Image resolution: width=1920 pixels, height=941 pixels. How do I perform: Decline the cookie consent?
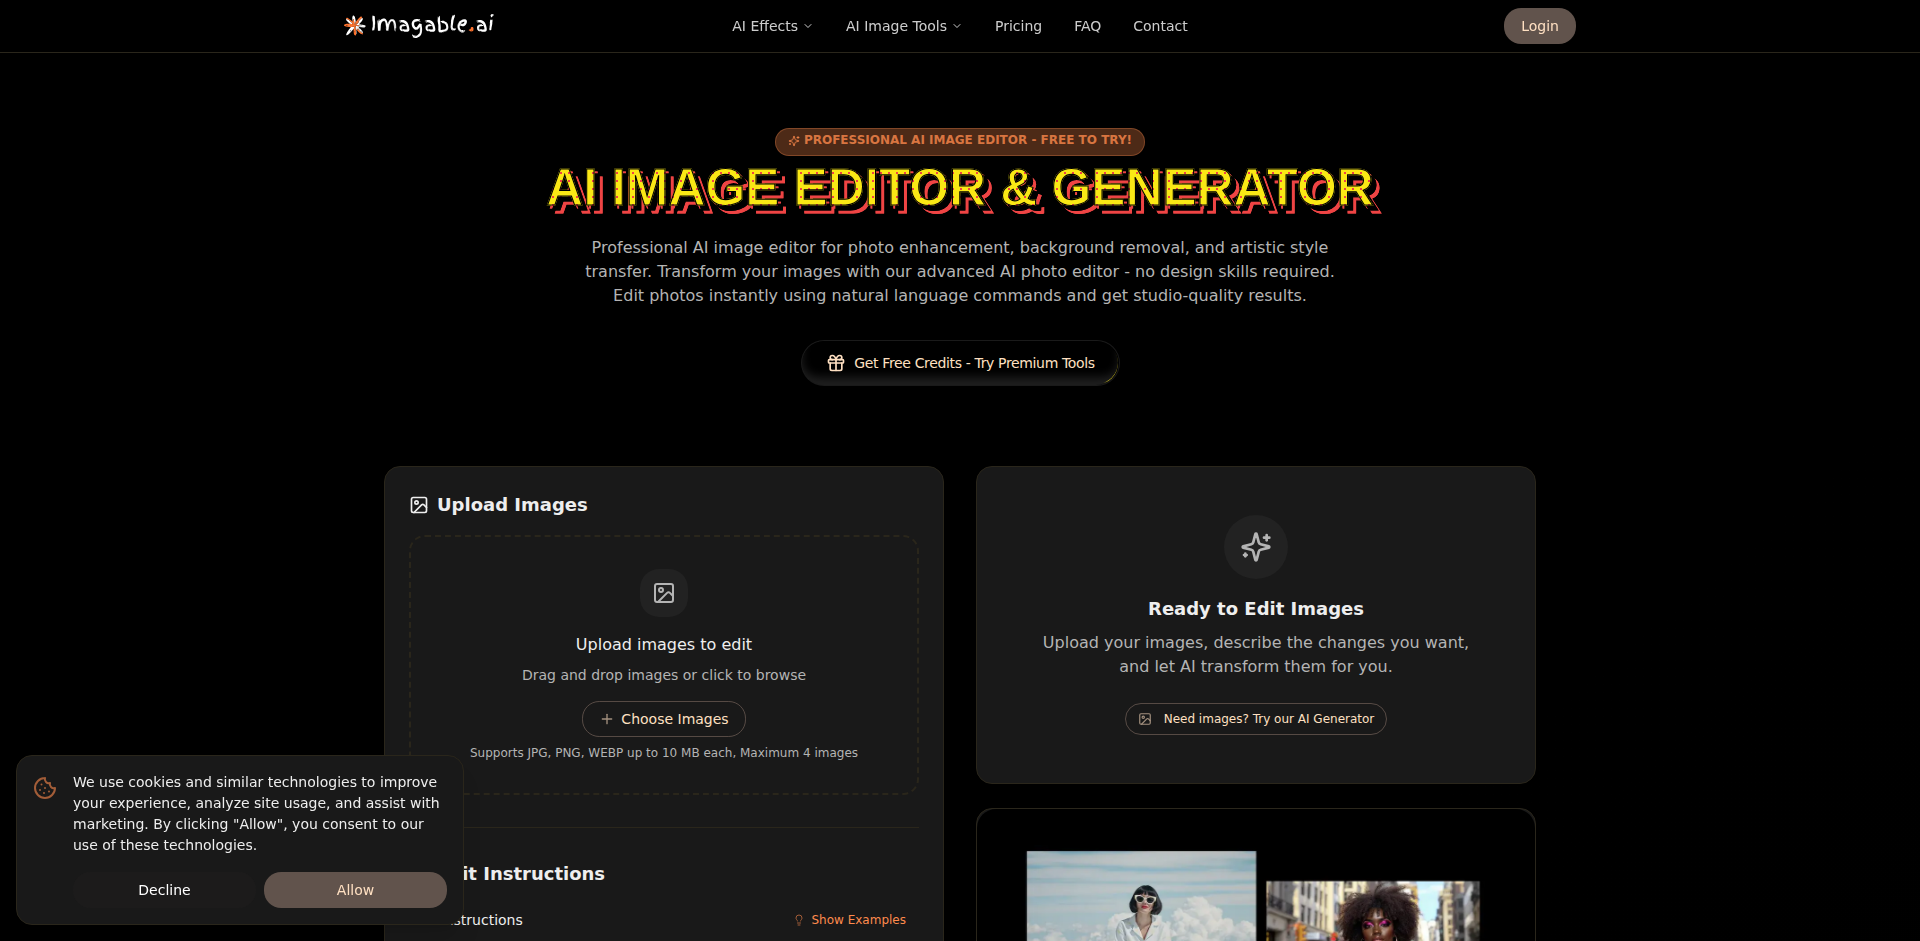click(164, 890)
